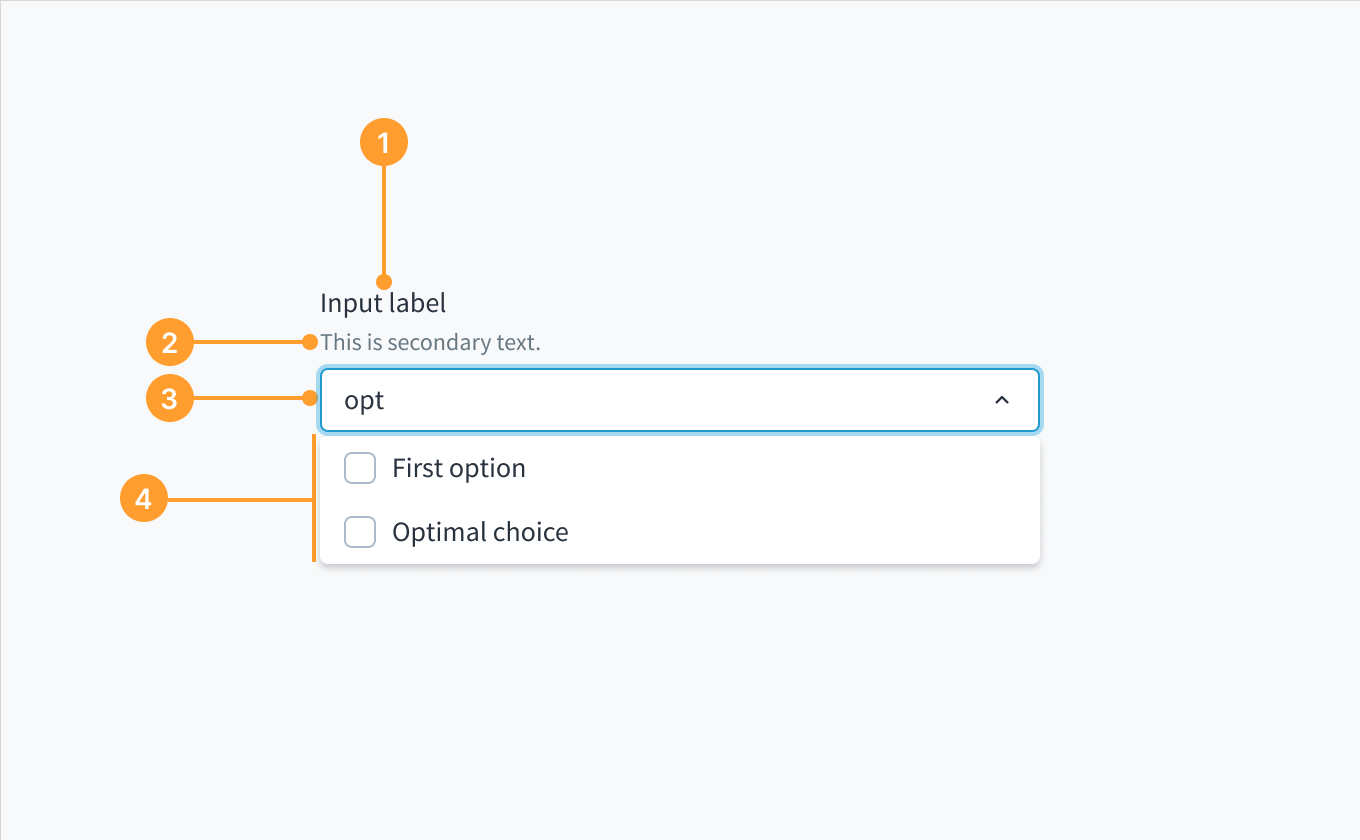1360x840 pixels.
Task: Select the Optimal choice row
Action: (x=480, y=531)
